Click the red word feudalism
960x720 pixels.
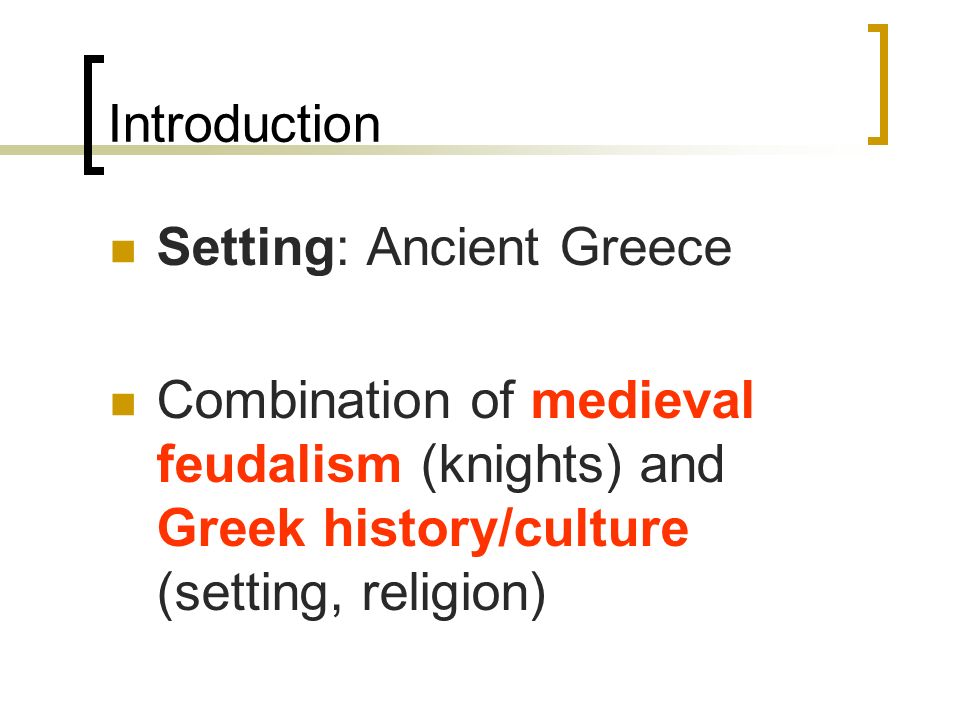pos(279,464)
